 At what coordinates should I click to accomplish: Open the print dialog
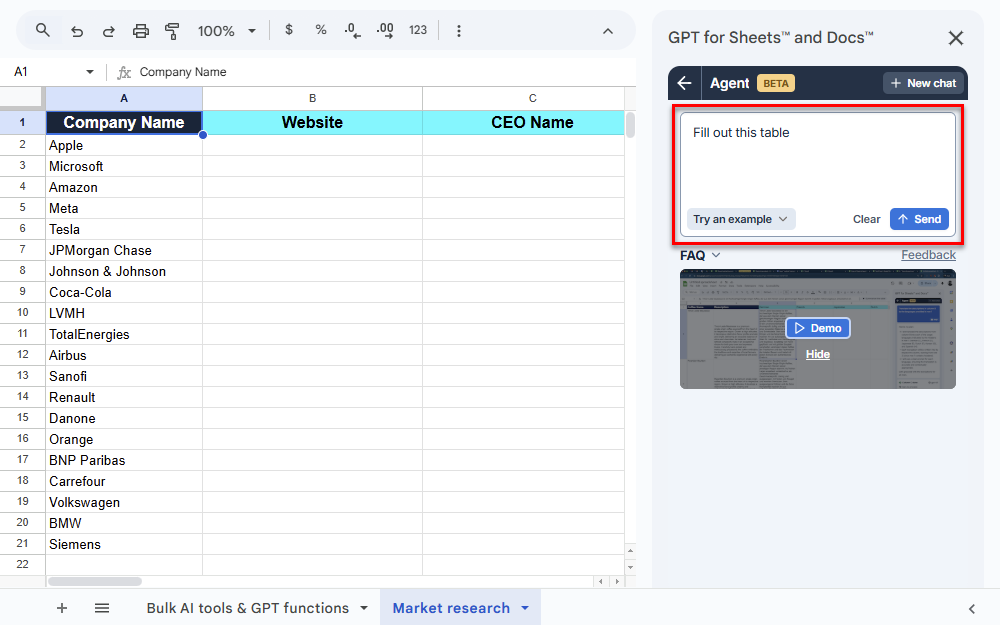click(140, 30)
